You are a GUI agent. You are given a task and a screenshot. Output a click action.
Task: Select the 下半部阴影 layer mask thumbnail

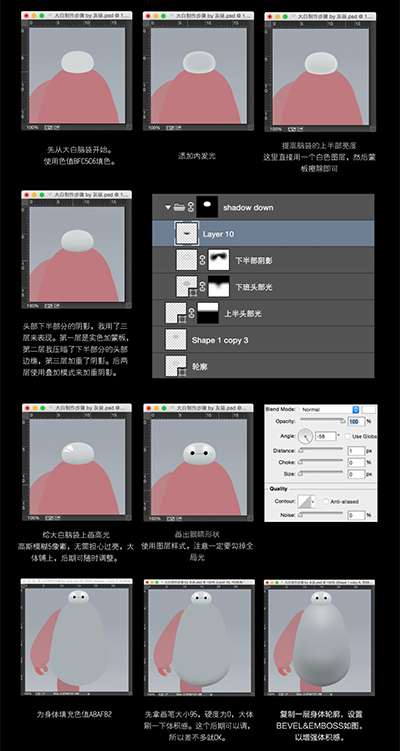pos(218,260)
